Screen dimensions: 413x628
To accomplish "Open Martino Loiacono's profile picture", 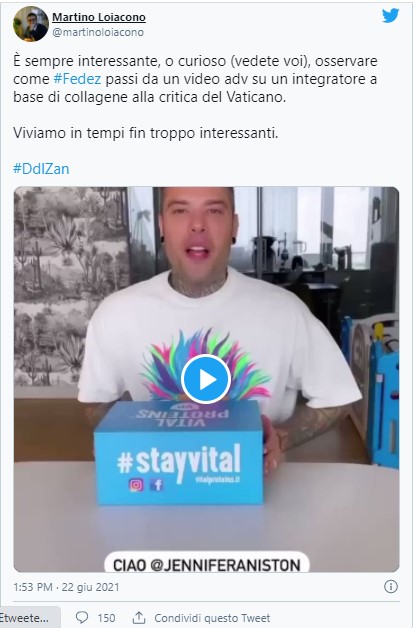I will pyautogui.click(x=31, y=24).
